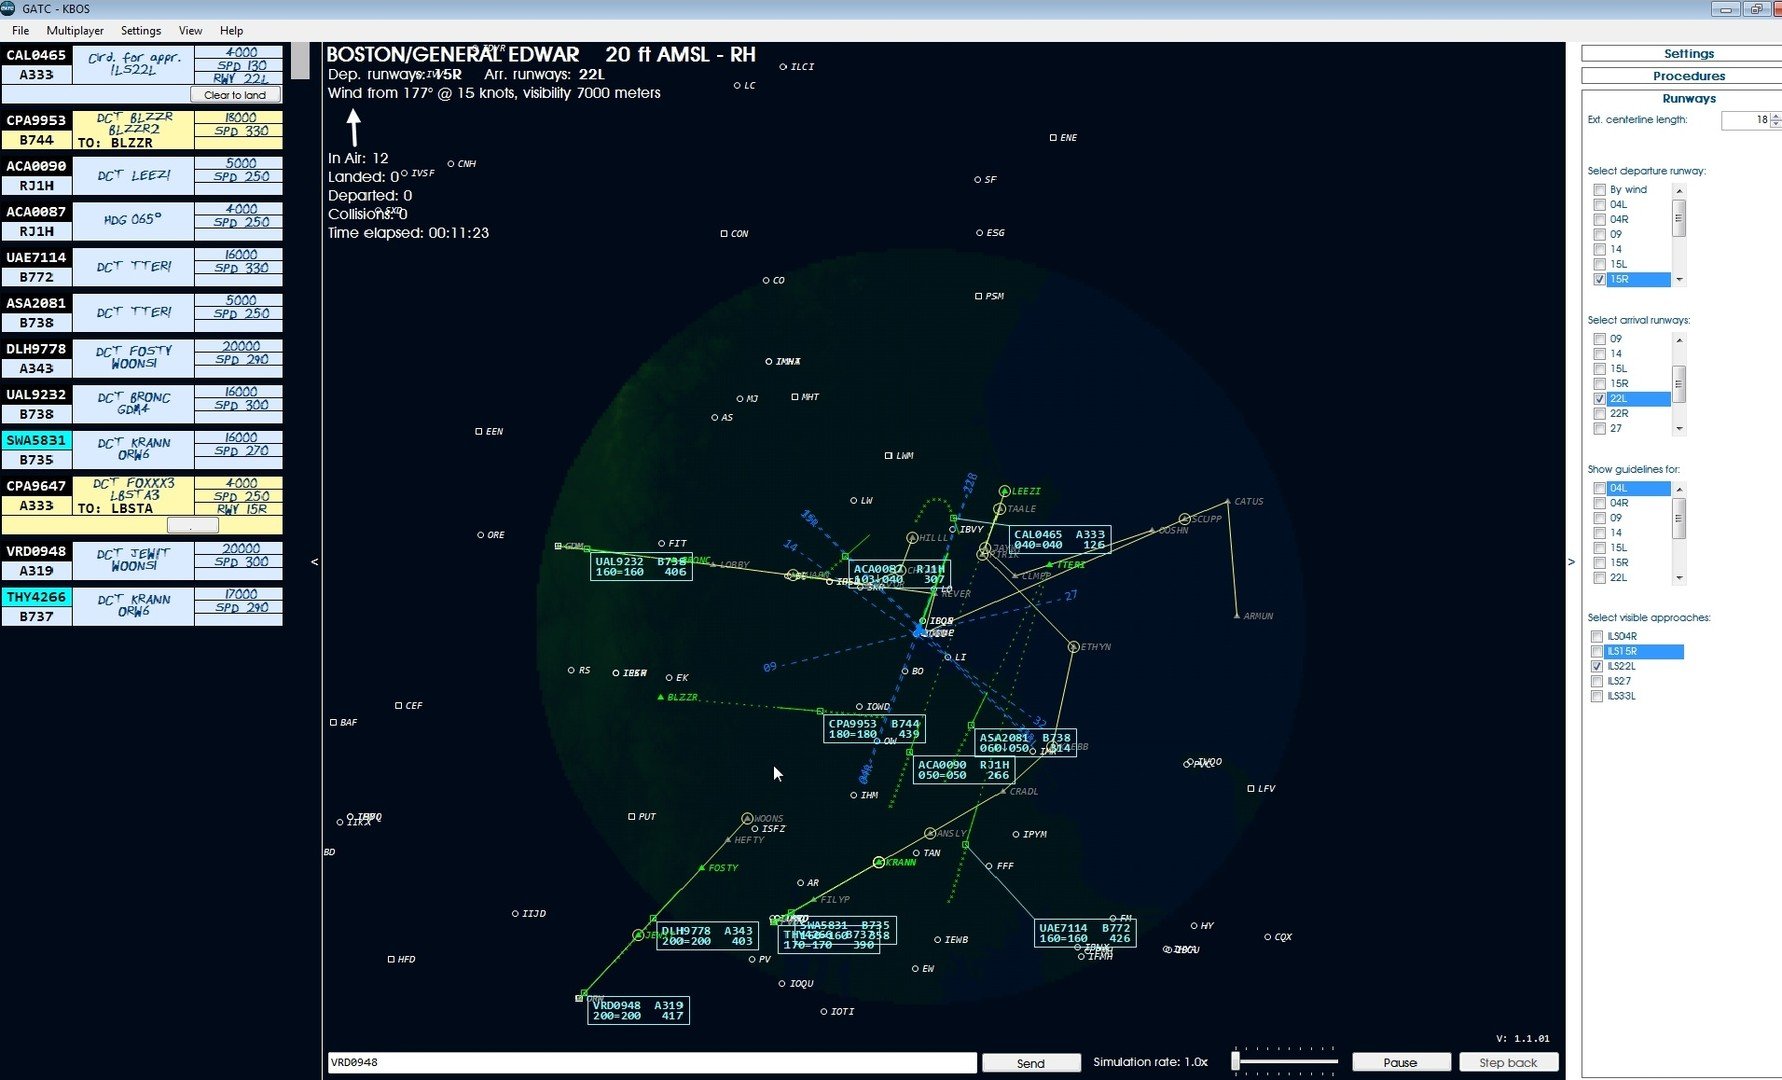Expand the Procedures panel header

click(x=1688, y=75)
